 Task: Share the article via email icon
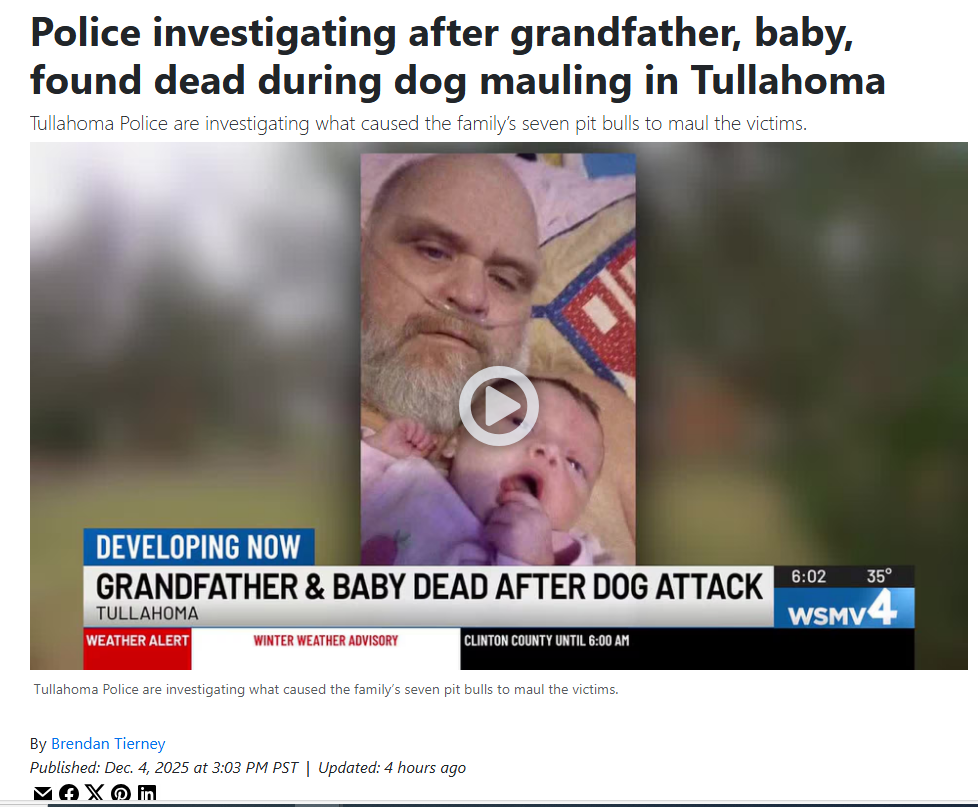(42, 793)
